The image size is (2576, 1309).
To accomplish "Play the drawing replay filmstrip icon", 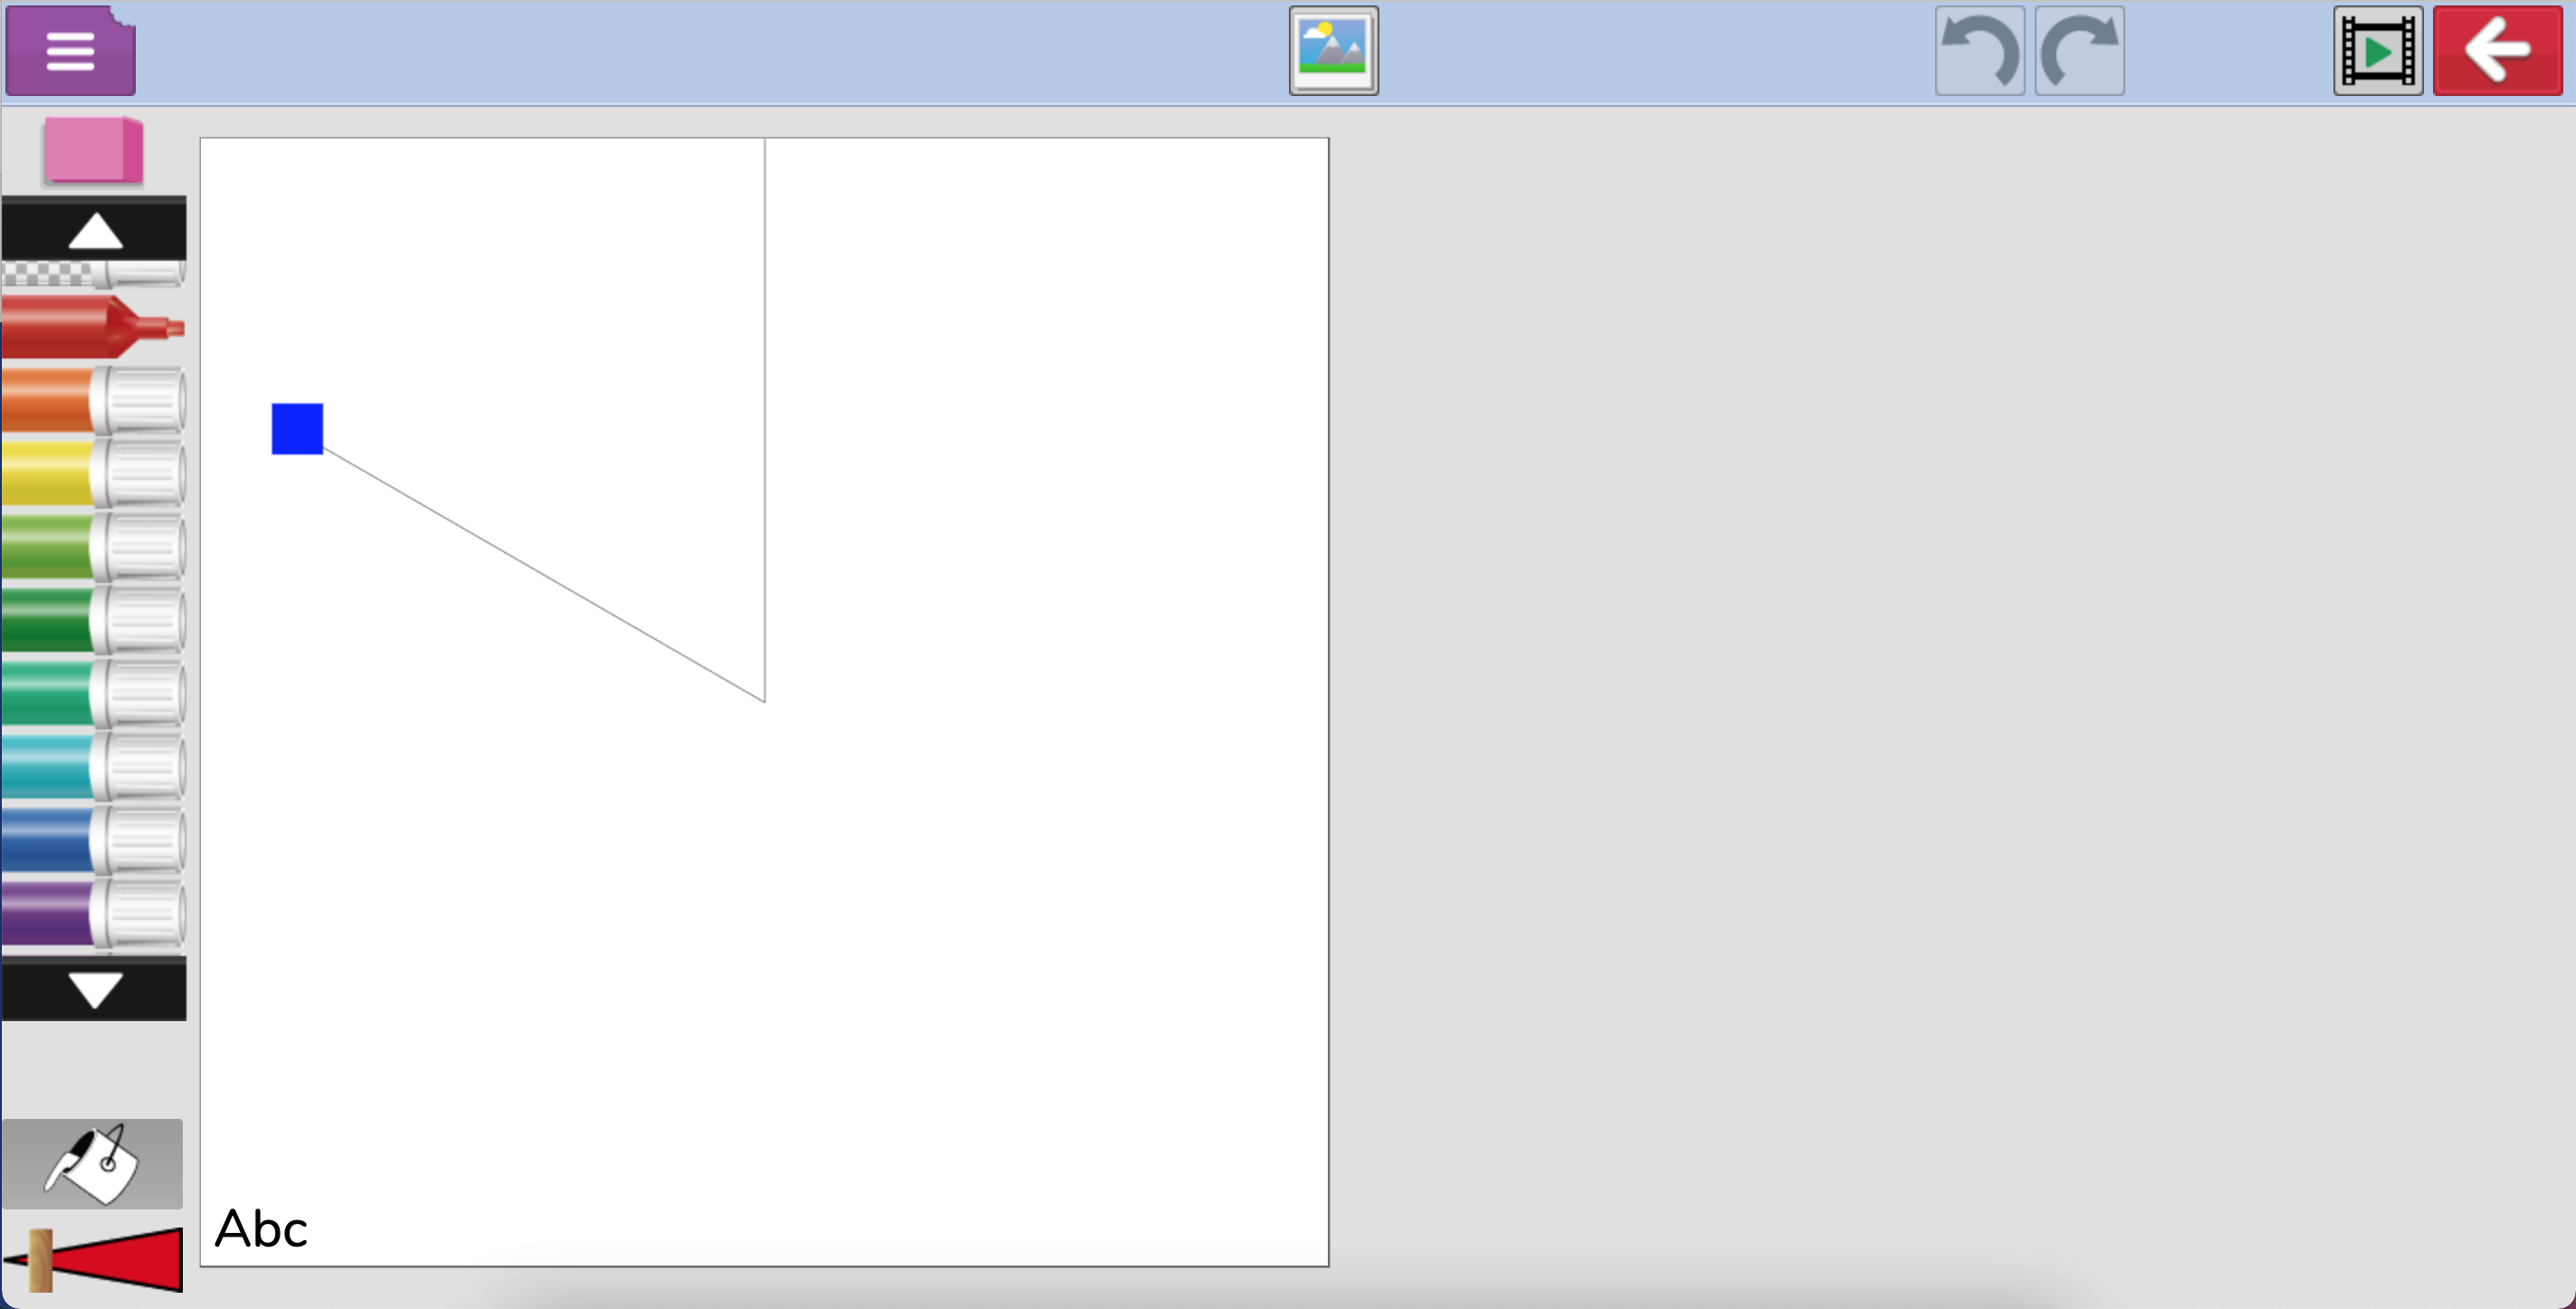I will click(2378, 51).
